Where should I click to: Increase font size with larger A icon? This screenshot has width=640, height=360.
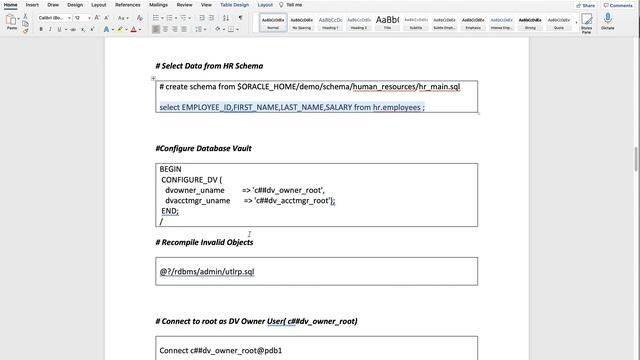click(97, 18)
